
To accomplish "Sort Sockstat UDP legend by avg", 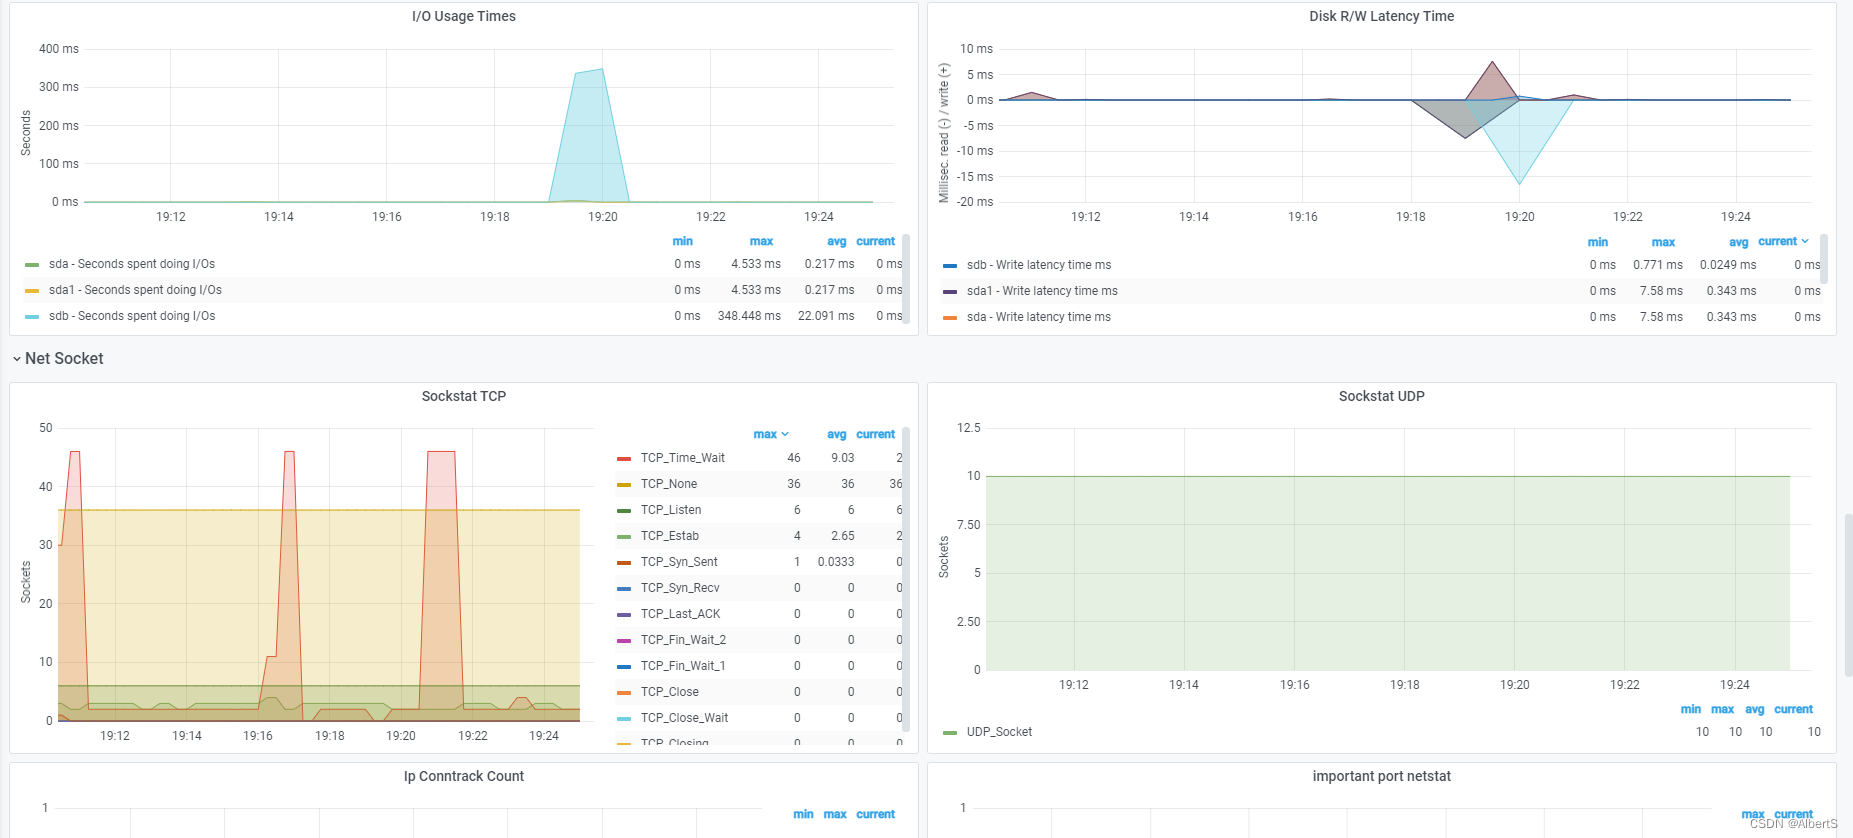I will pos(1755,709).
